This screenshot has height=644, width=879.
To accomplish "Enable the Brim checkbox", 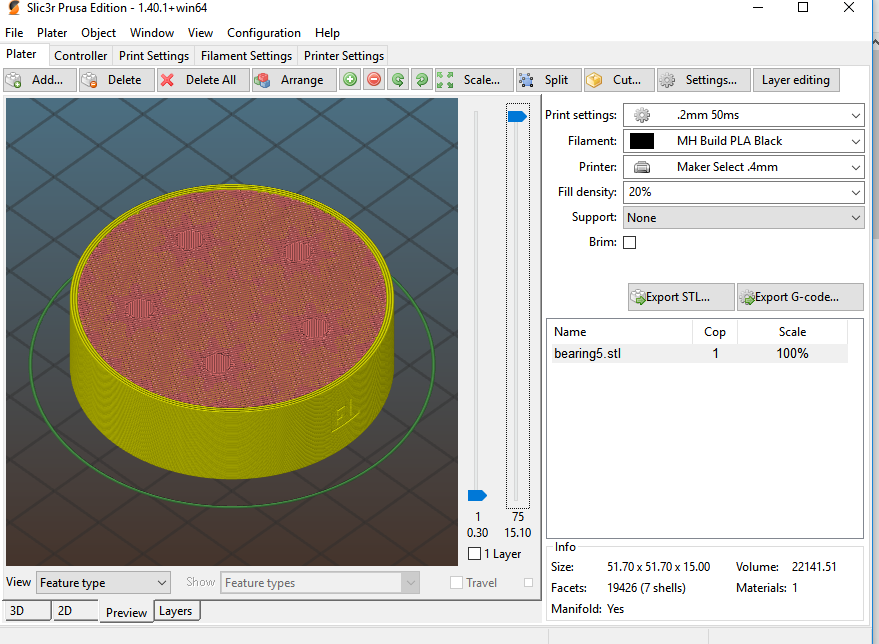I will coord(630,242).
